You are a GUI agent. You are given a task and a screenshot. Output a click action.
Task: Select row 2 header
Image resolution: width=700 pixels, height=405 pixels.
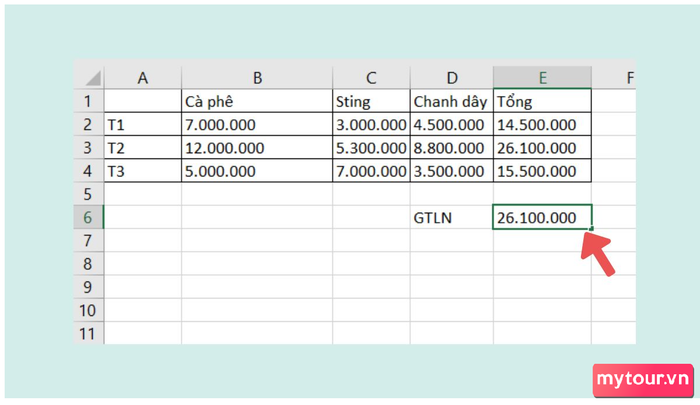tap(88, 124)
